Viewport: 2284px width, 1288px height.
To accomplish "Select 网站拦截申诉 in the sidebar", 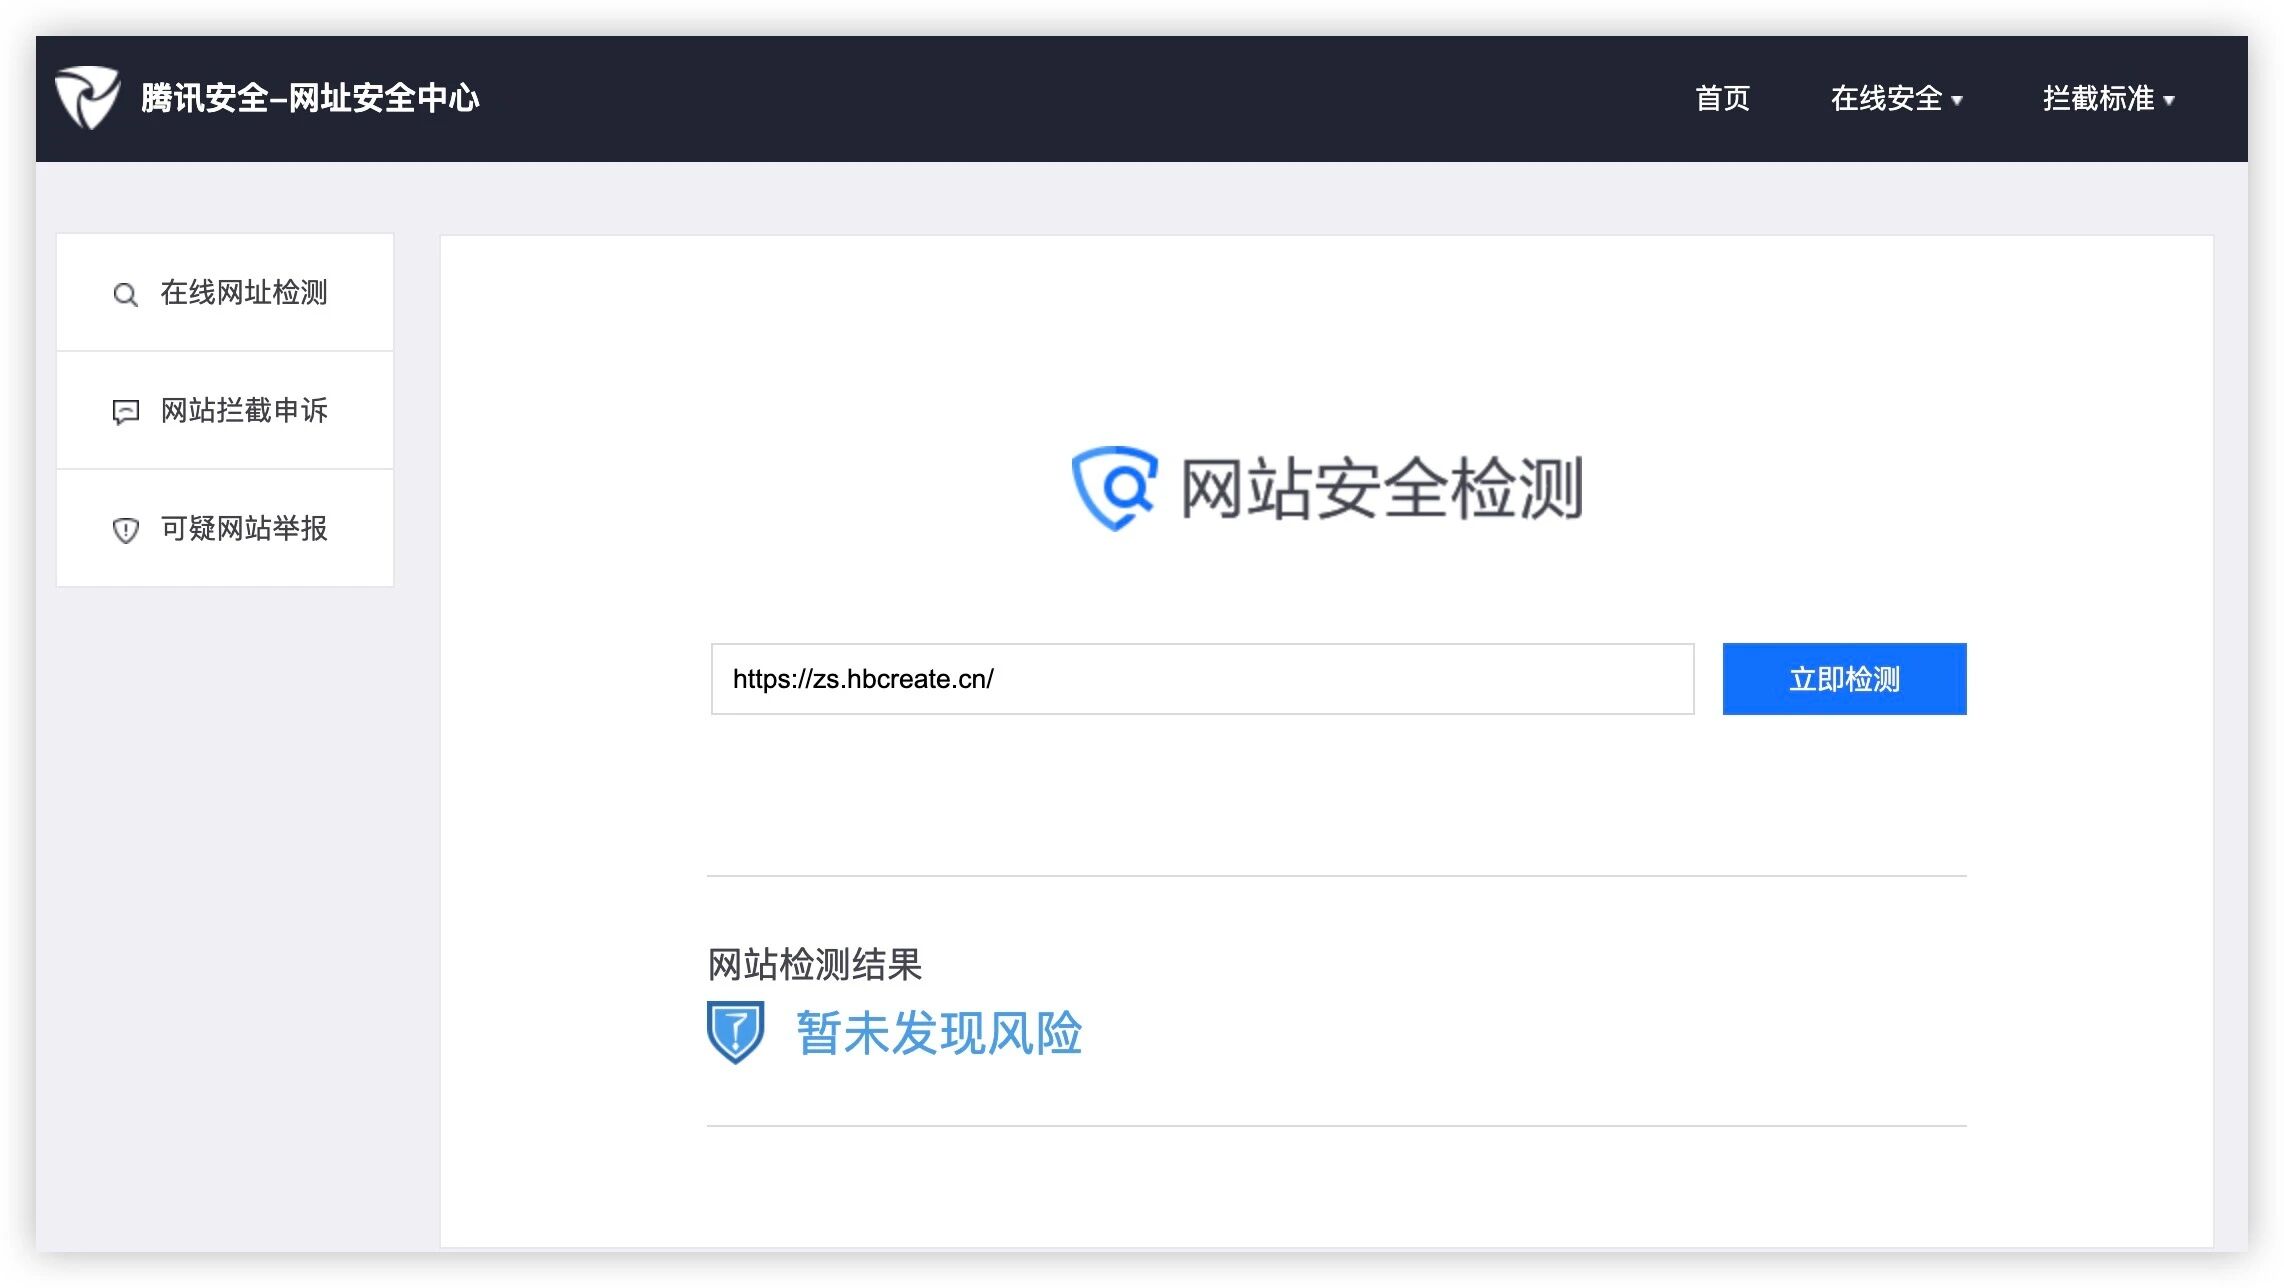I will pyautogui.click(x=244, y=411).
